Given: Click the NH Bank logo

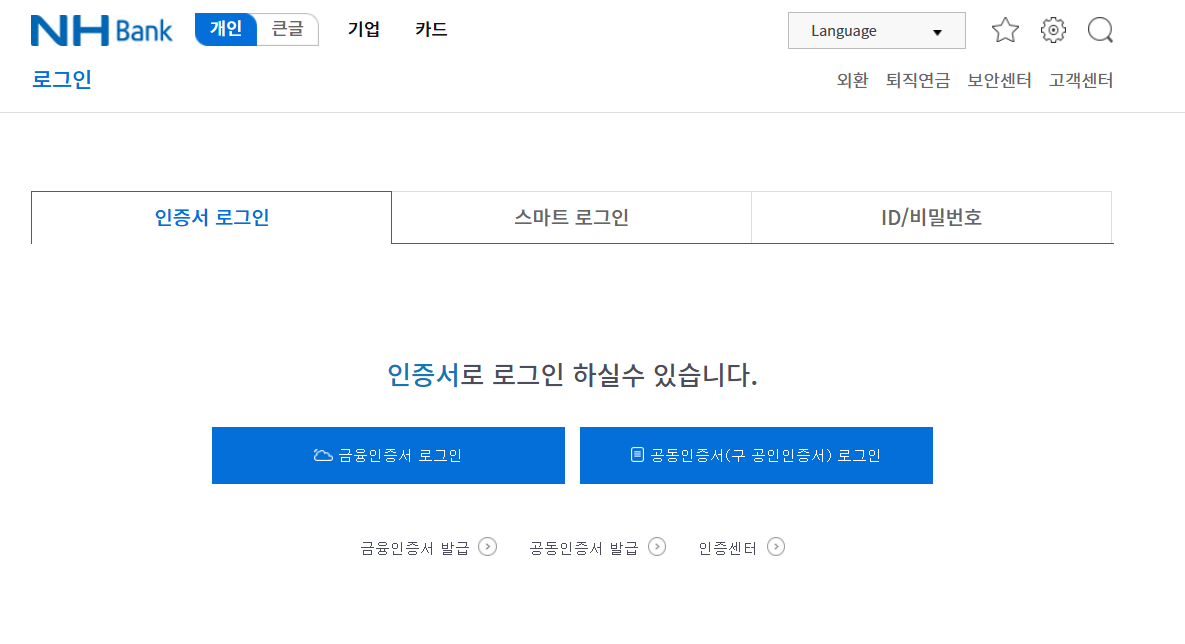Looking at the screenshot, I should pyautogui.click(x=101, y=30).
